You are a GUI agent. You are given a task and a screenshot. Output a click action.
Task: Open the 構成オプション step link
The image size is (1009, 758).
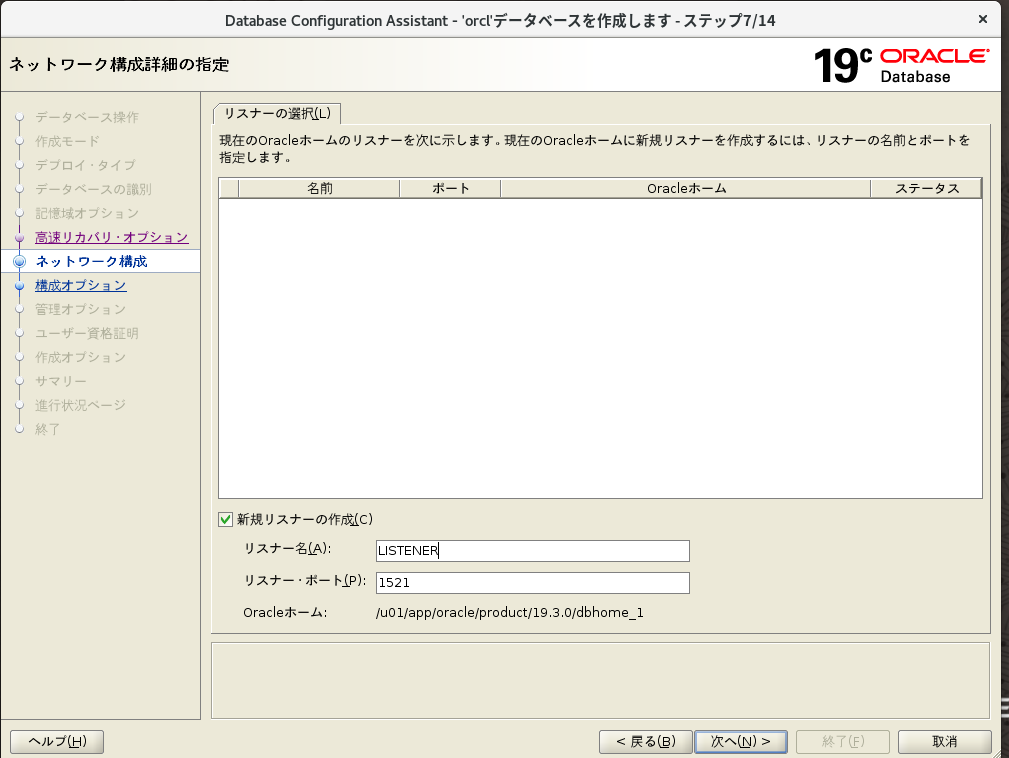(80, 285)
